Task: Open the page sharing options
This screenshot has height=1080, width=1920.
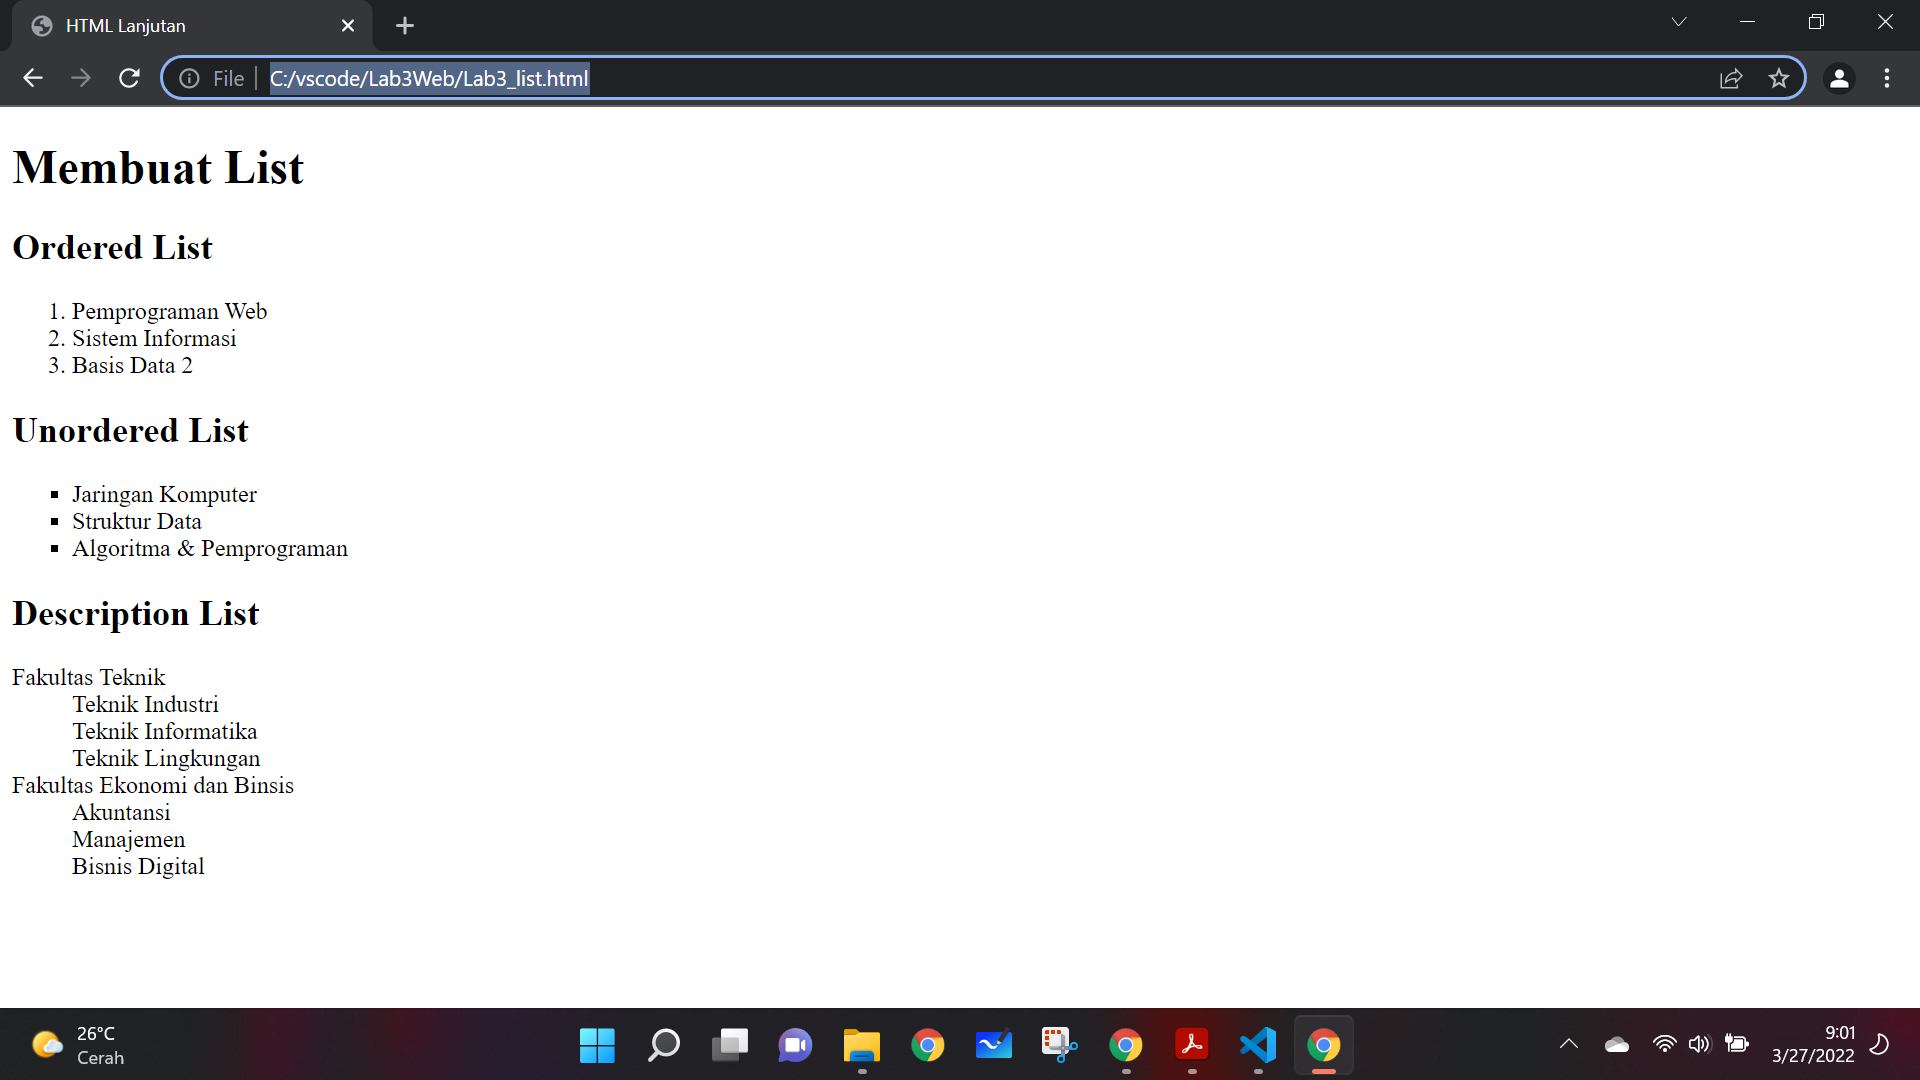Action: 1731,78
